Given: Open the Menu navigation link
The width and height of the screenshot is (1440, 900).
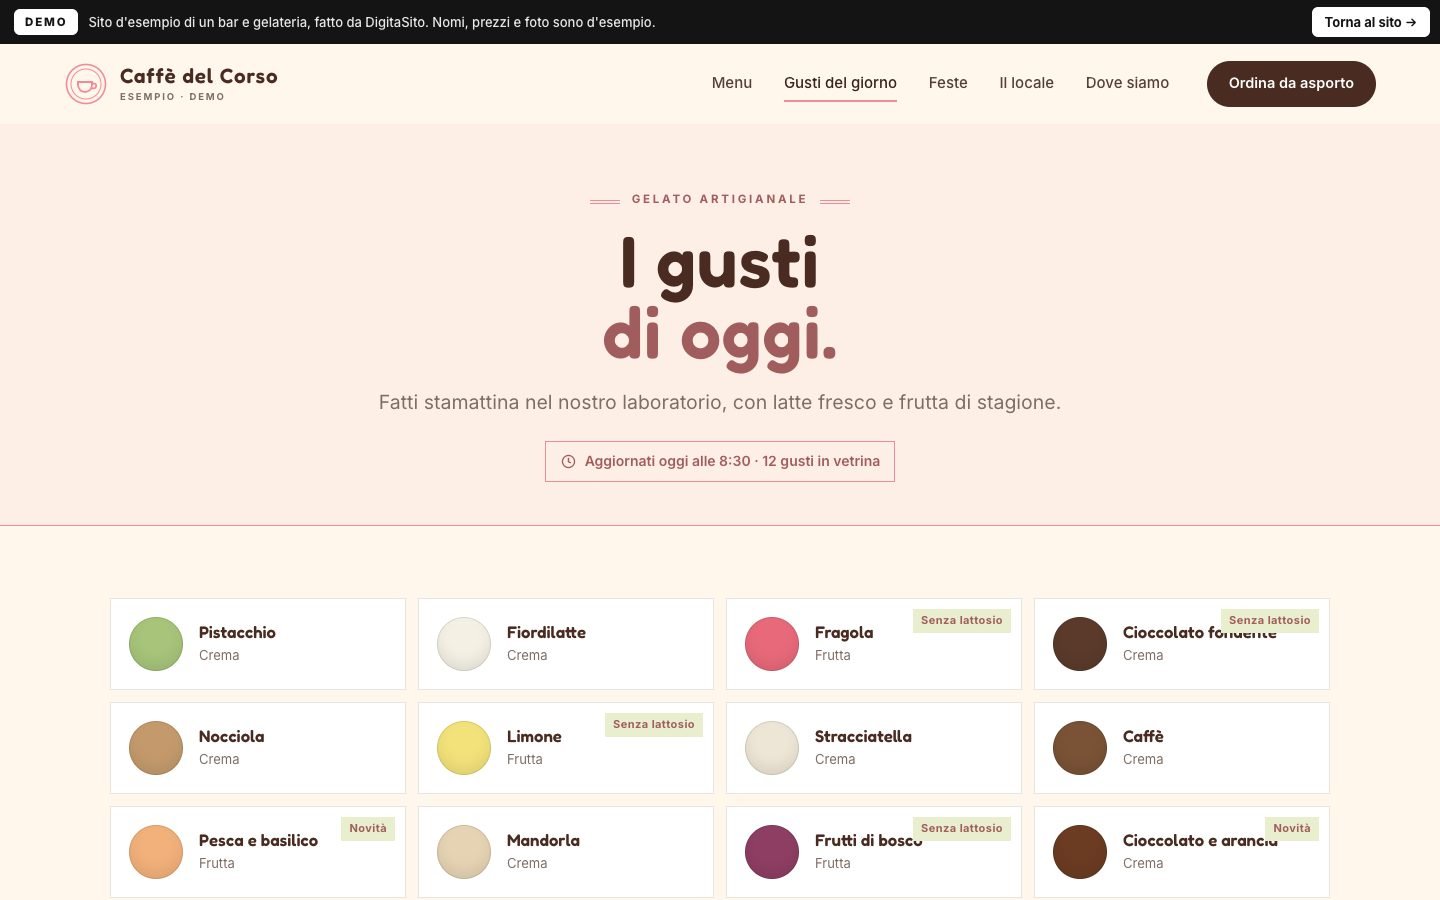Looking at the screenshot, I should tap(732, 83).
